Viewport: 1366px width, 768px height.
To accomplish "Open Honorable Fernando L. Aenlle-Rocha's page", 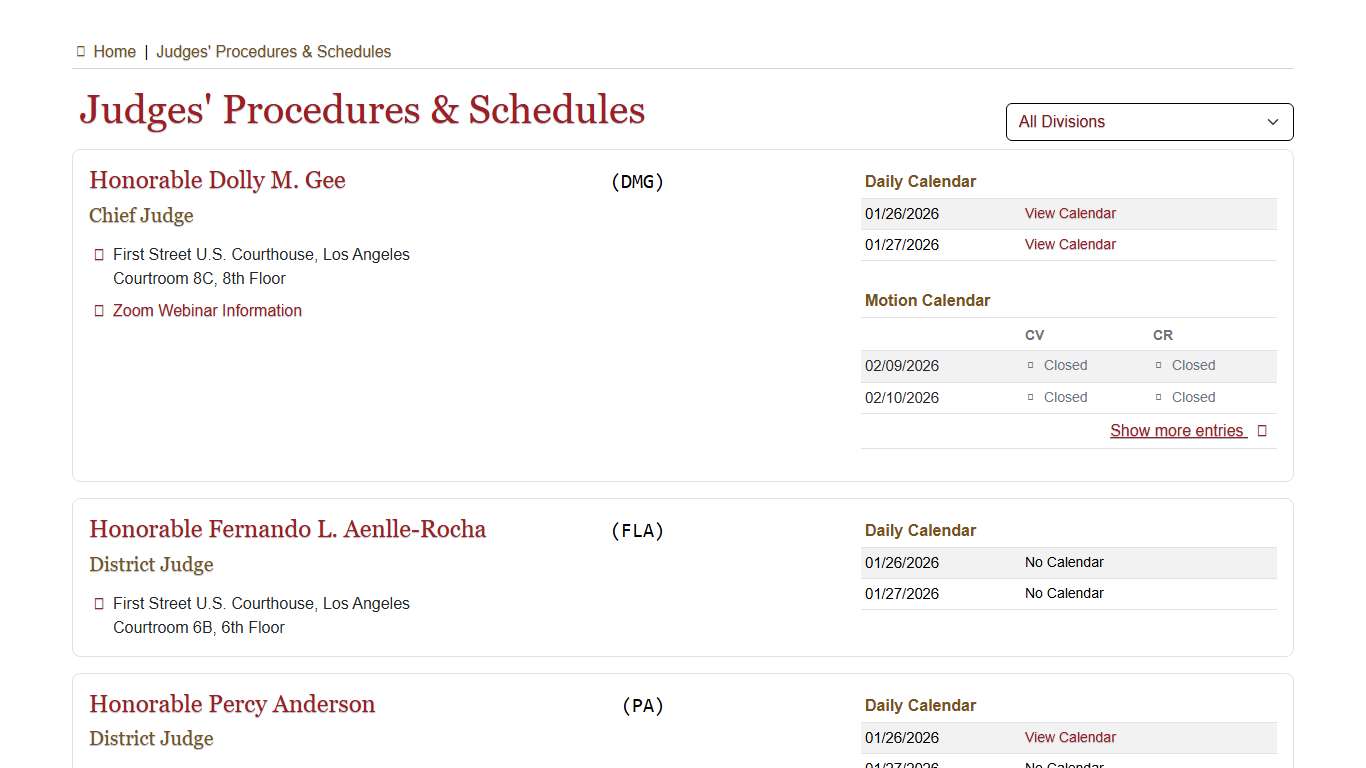I will tap(287, 530).
